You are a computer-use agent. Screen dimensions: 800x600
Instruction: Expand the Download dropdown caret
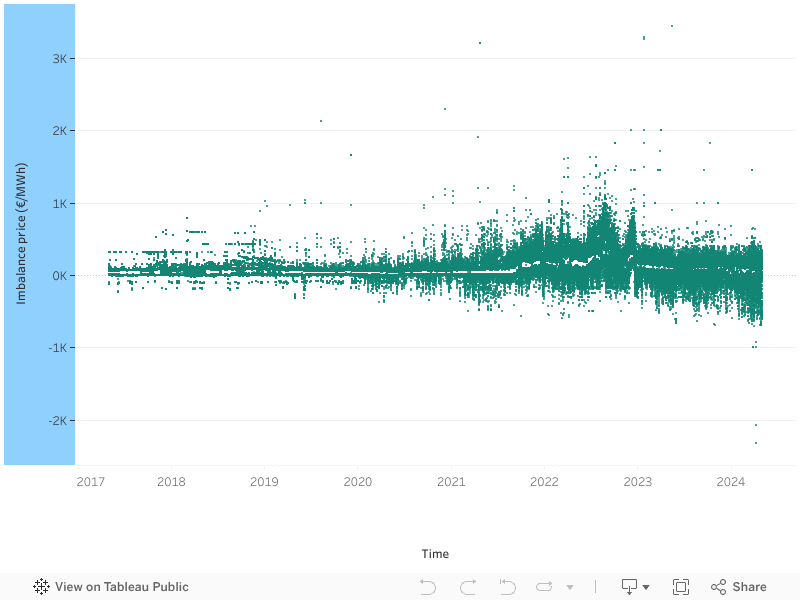(646, 587)
